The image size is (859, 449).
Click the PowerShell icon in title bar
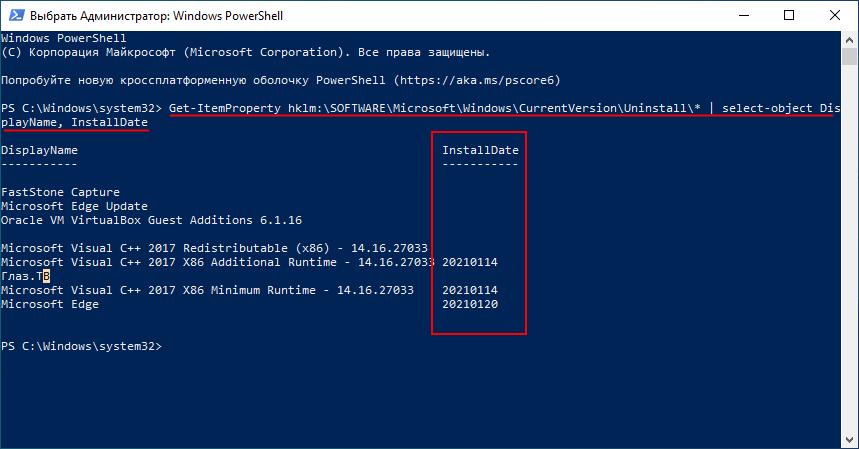point(16,15)
